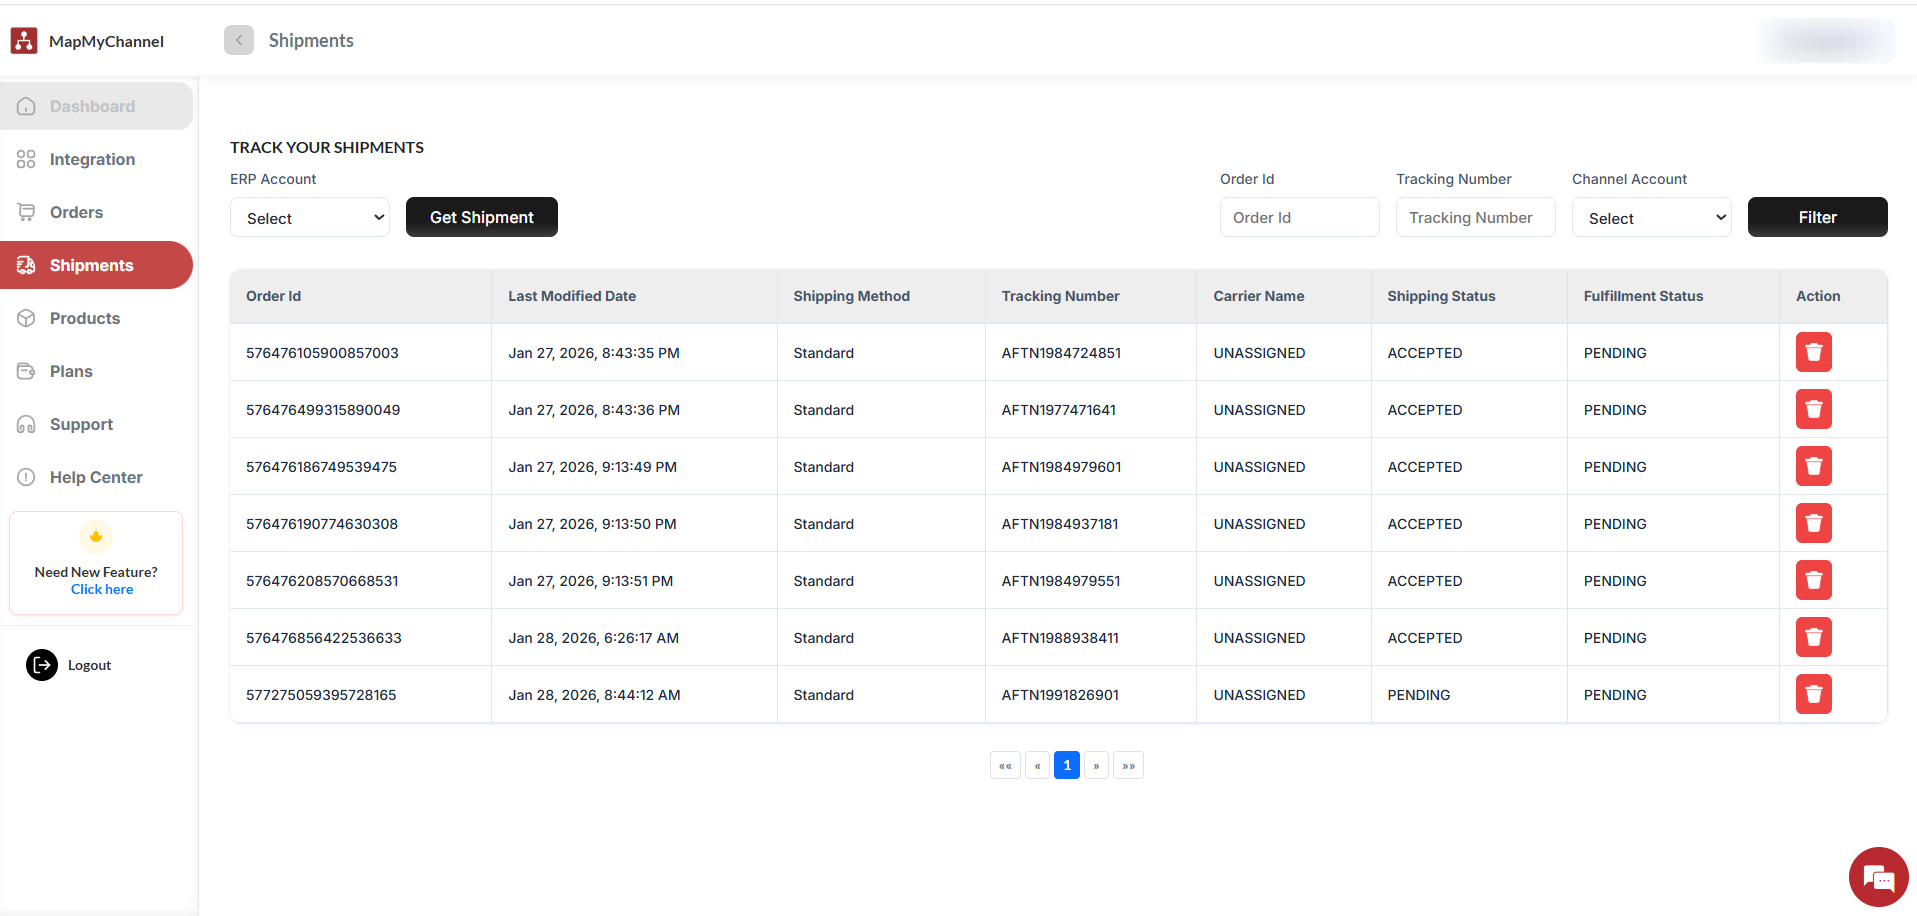The width and height of the screenshot is (1917, 916).
Task: Delete the shipment with PENDING shipping status
Action: (x=1812, y=695)
